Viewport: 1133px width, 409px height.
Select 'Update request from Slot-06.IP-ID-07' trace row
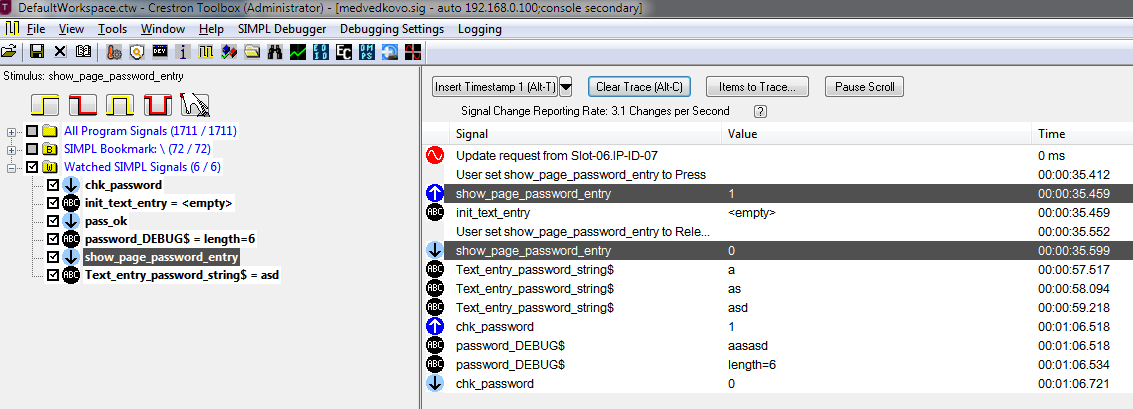(x=777, y=155)
